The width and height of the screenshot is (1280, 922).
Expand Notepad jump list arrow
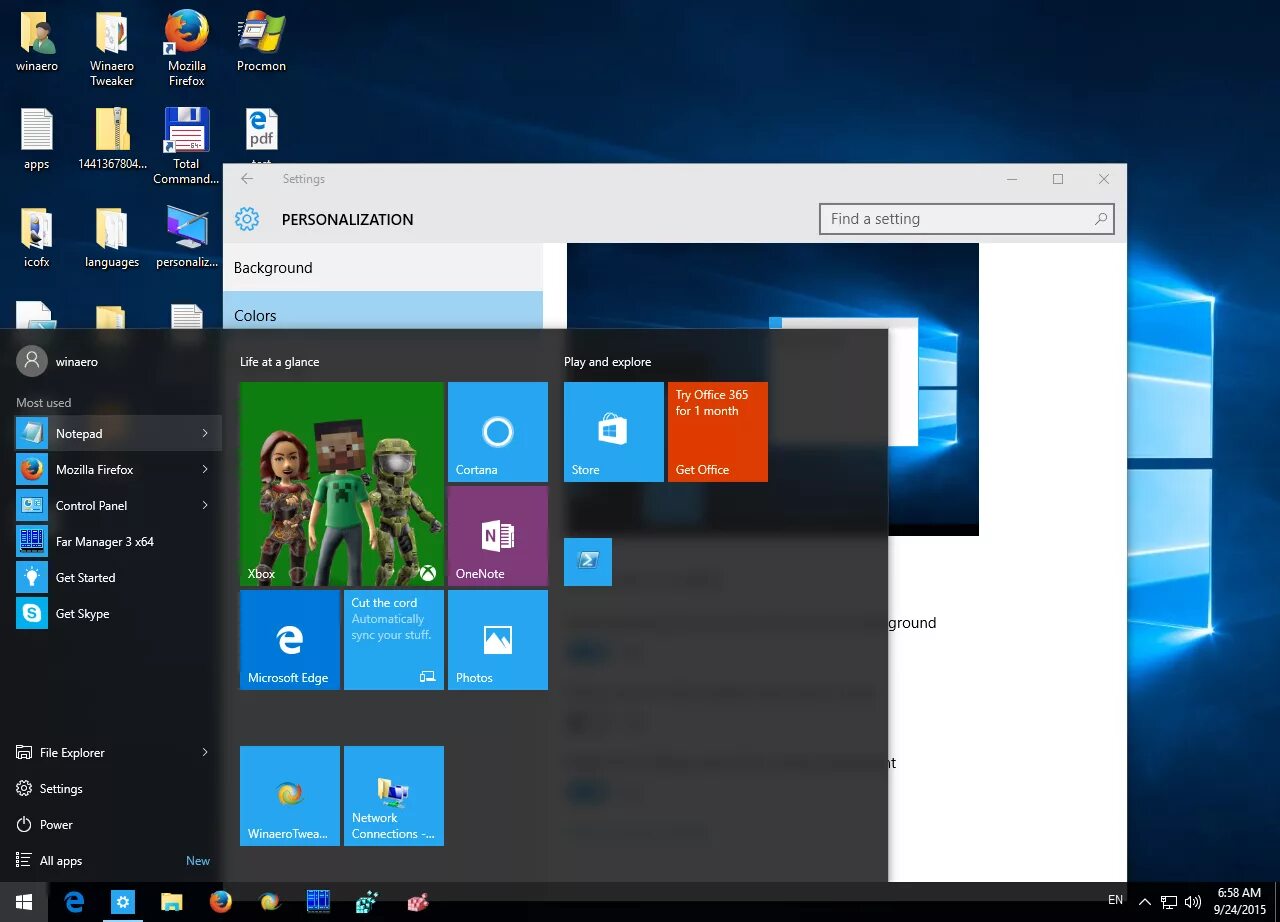click(x=205, y=433)
